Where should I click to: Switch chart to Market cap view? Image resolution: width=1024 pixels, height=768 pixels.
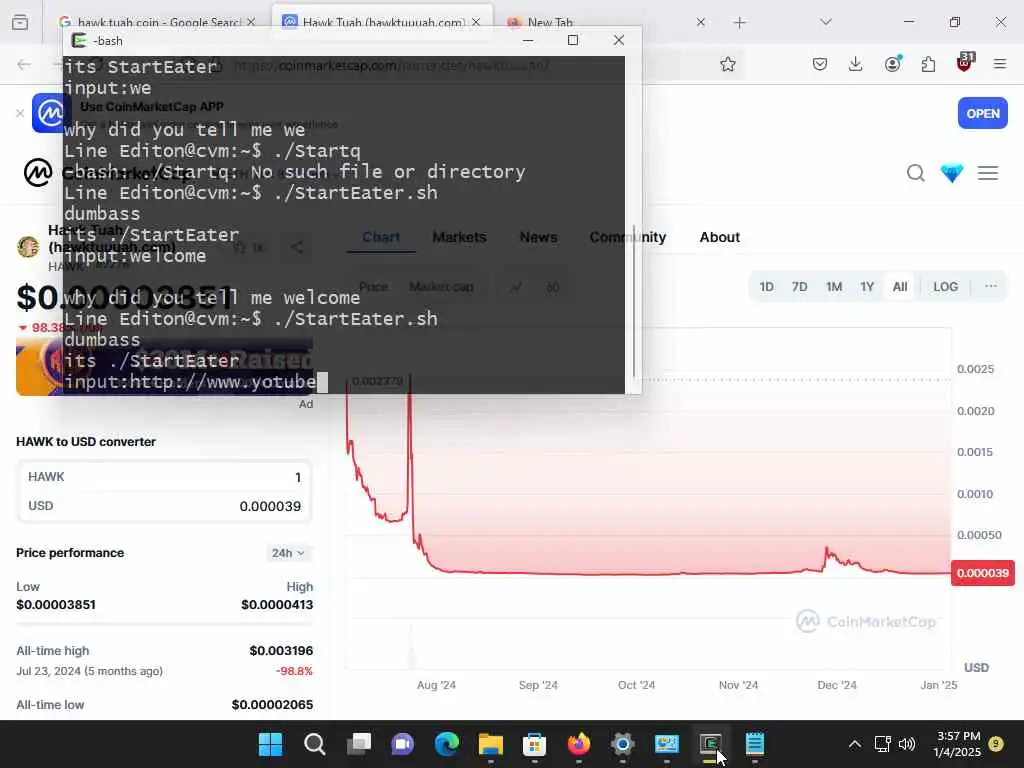[x=441, y=287]
